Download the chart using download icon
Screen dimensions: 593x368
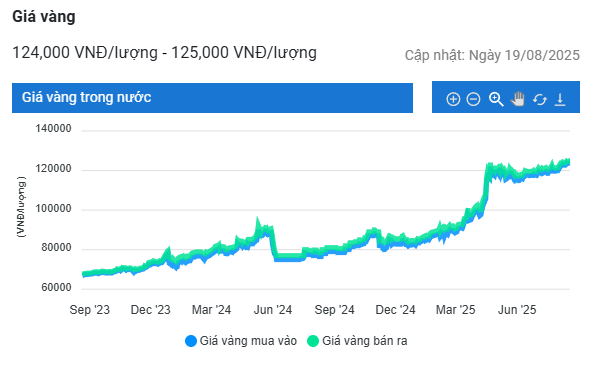pyautogui.click(x=560, y=99)
